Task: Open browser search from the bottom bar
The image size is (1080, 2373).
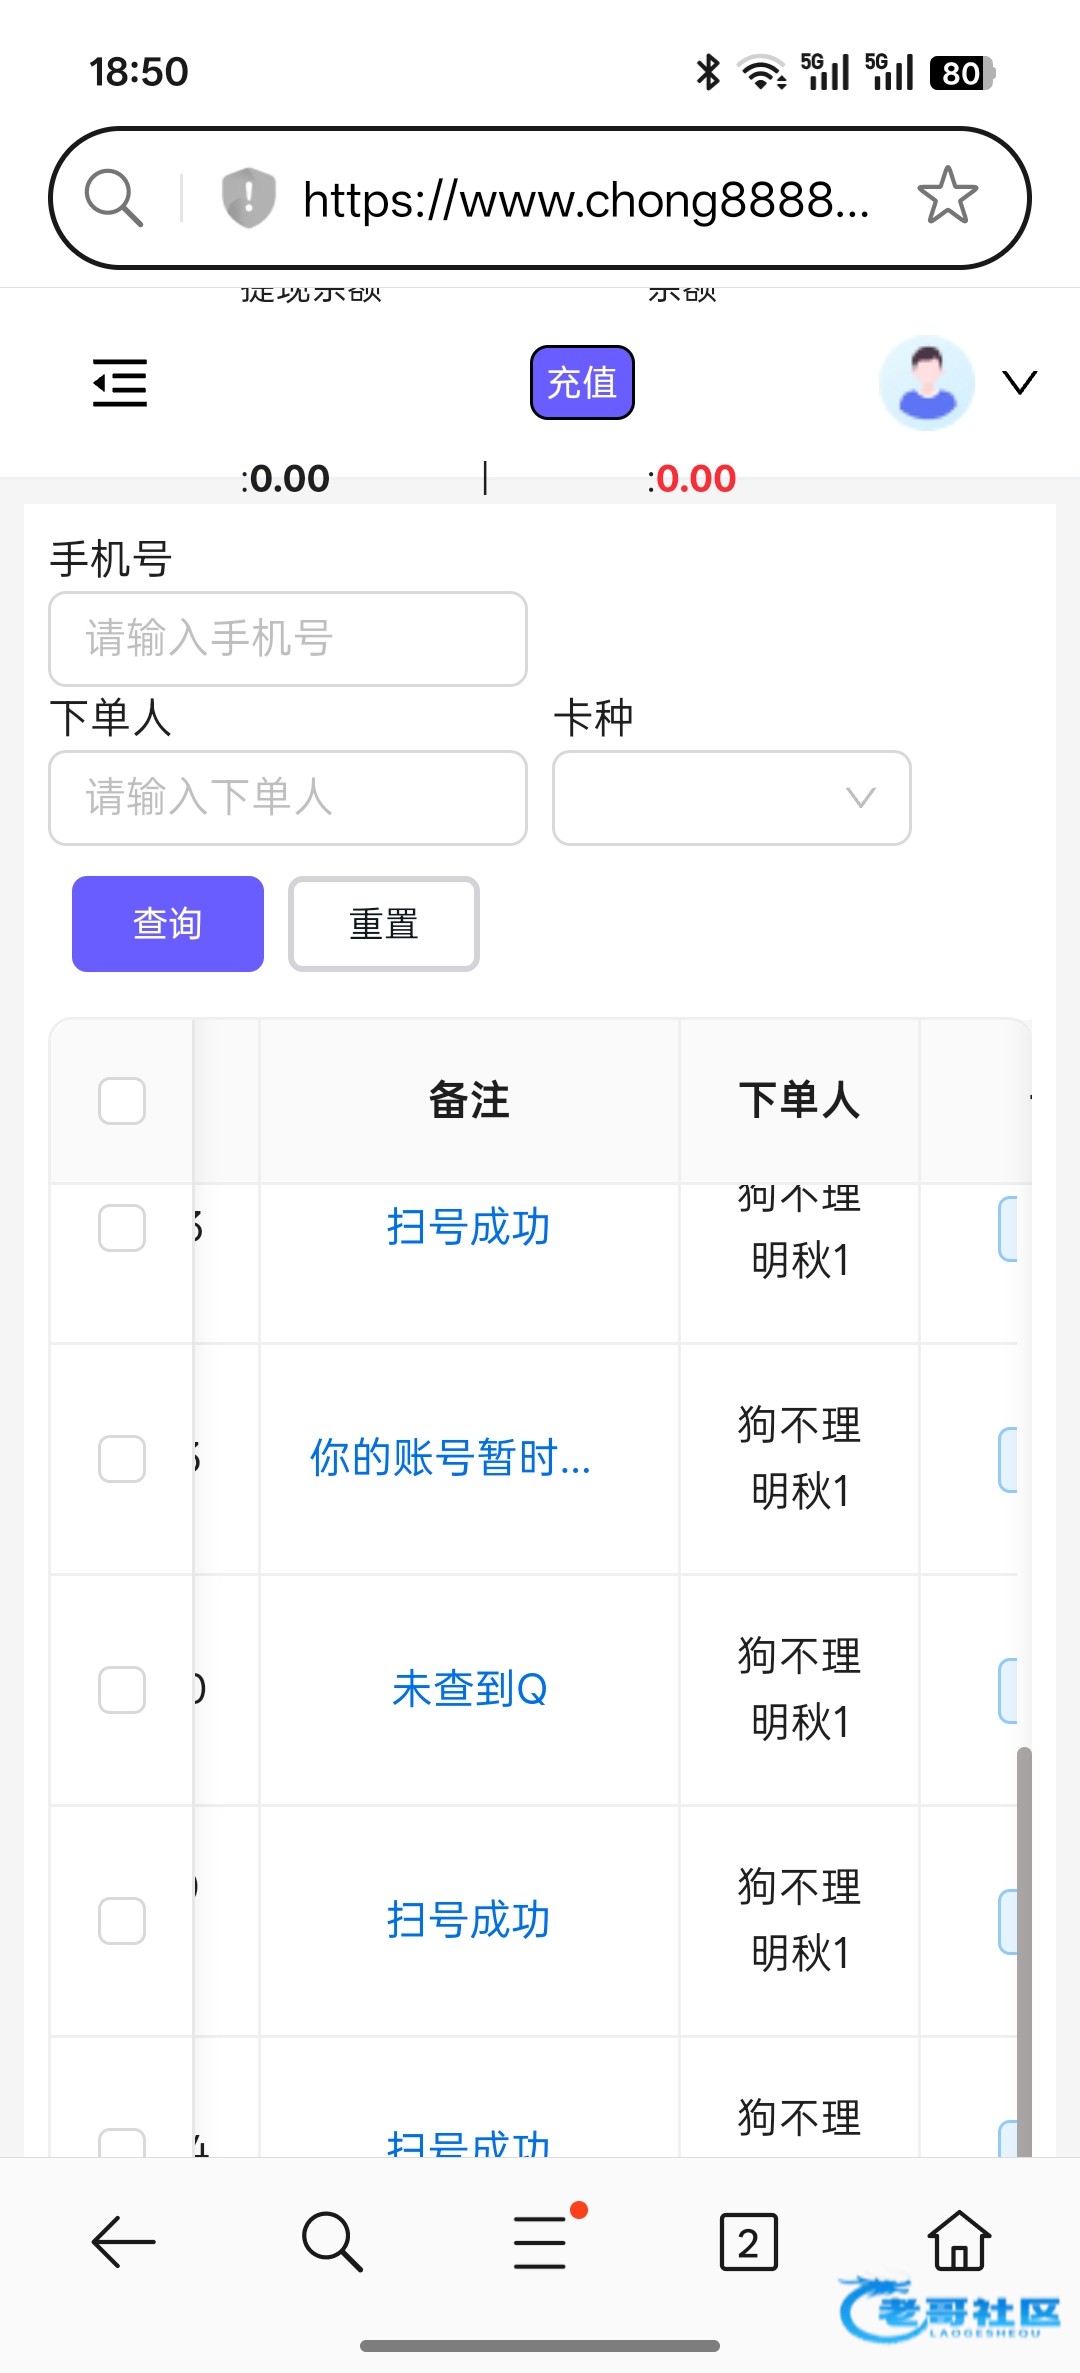Action: [x=332, y=2241]
